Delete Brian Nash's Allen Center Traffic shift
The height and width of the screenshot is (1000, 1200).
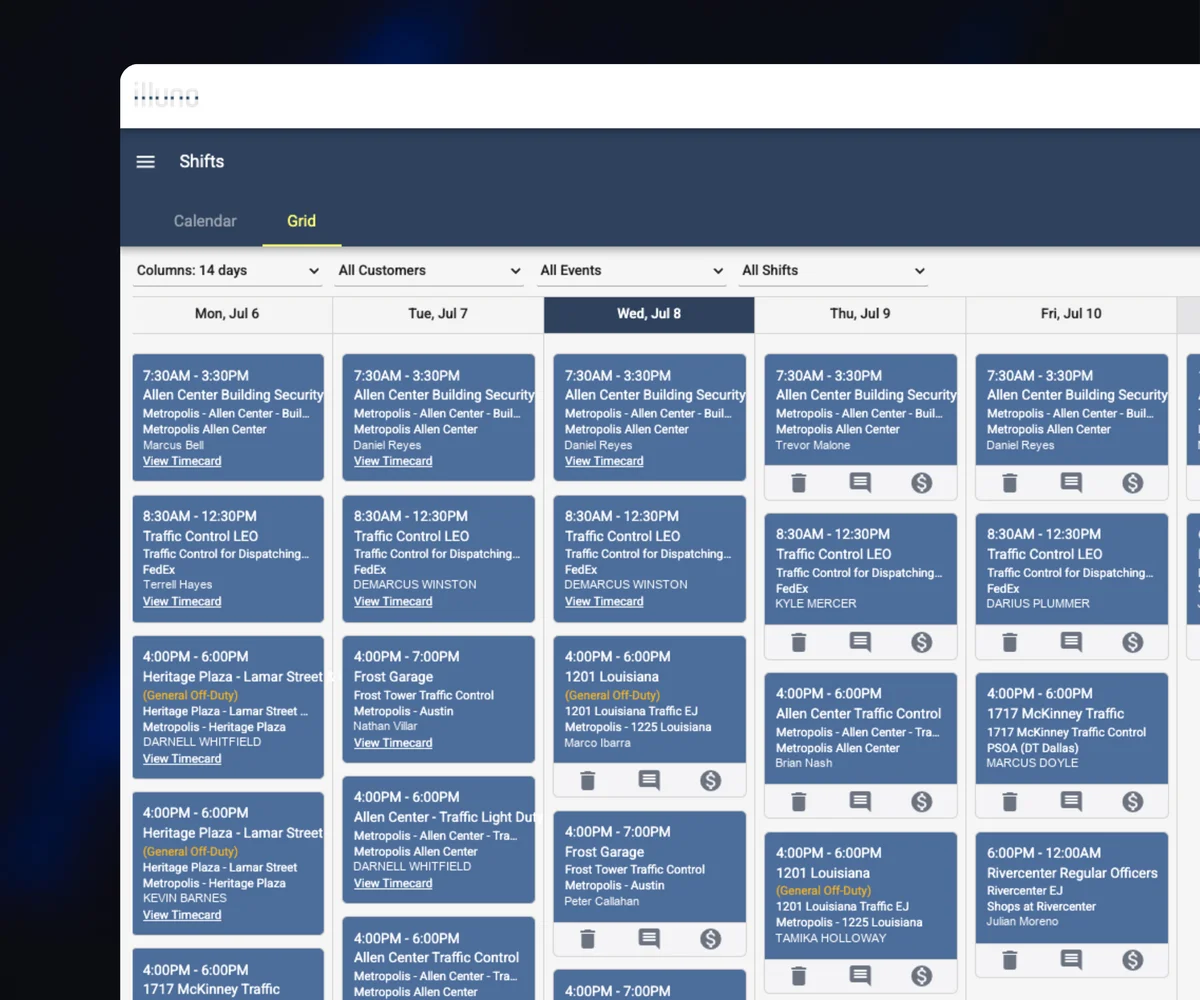click(x=798, y=801)
